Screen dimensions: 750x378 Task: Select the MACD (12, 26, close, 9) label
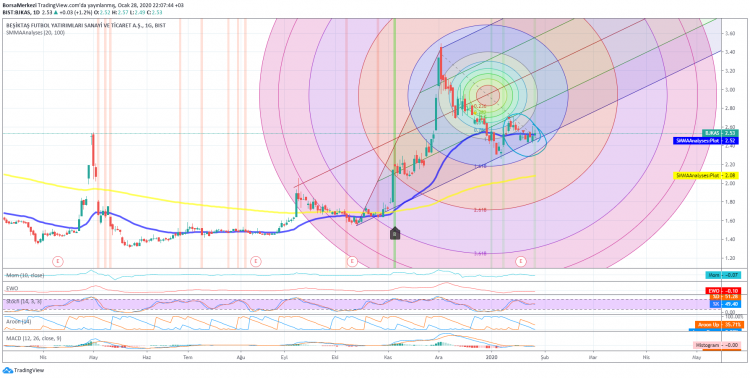[x=34, y=338]
